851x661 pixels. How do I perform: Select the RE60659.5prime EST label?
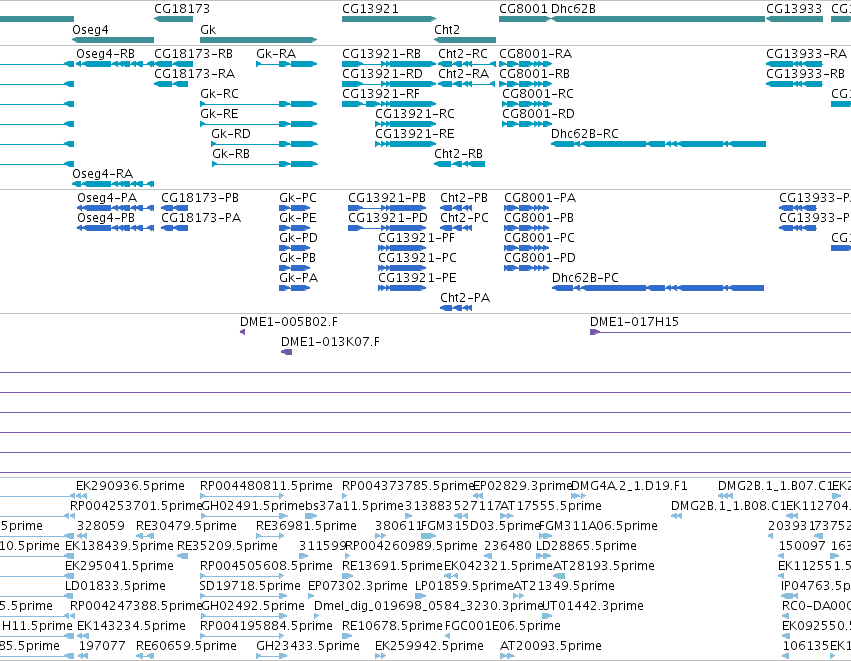coord(186,646)
